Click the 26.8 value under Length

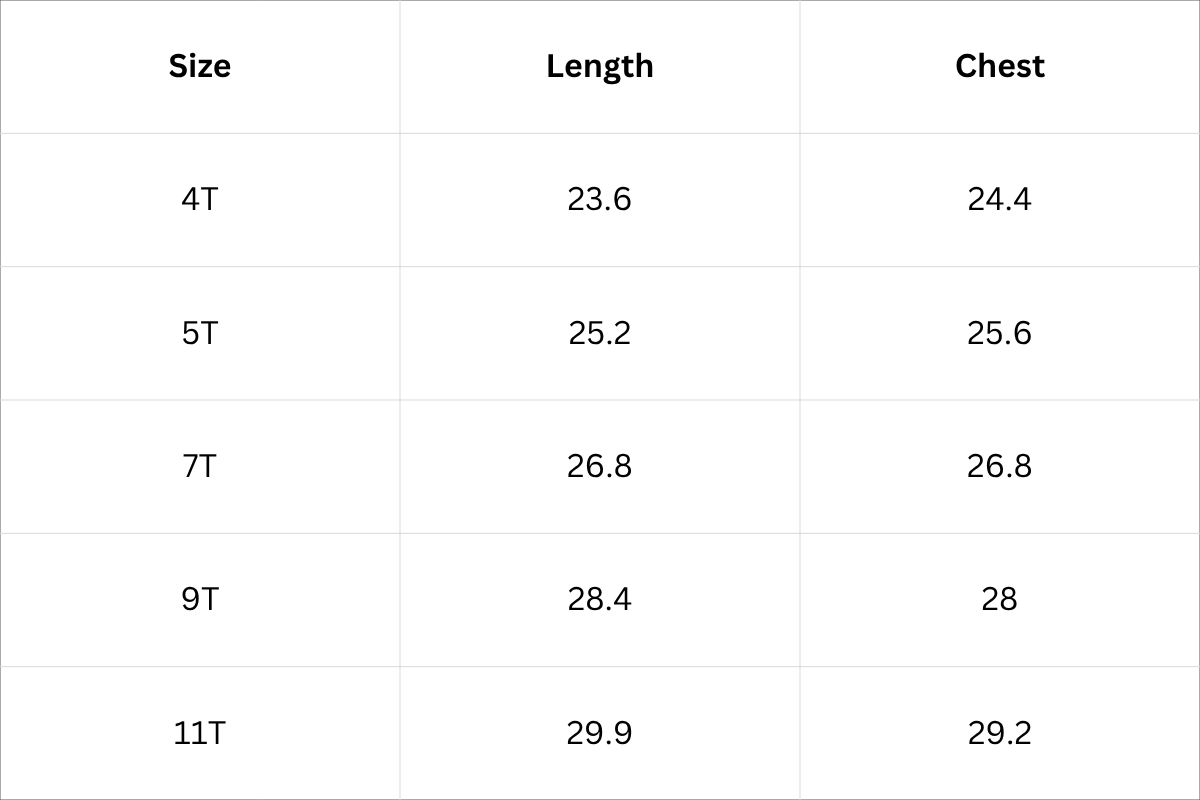tap(600, 466)
